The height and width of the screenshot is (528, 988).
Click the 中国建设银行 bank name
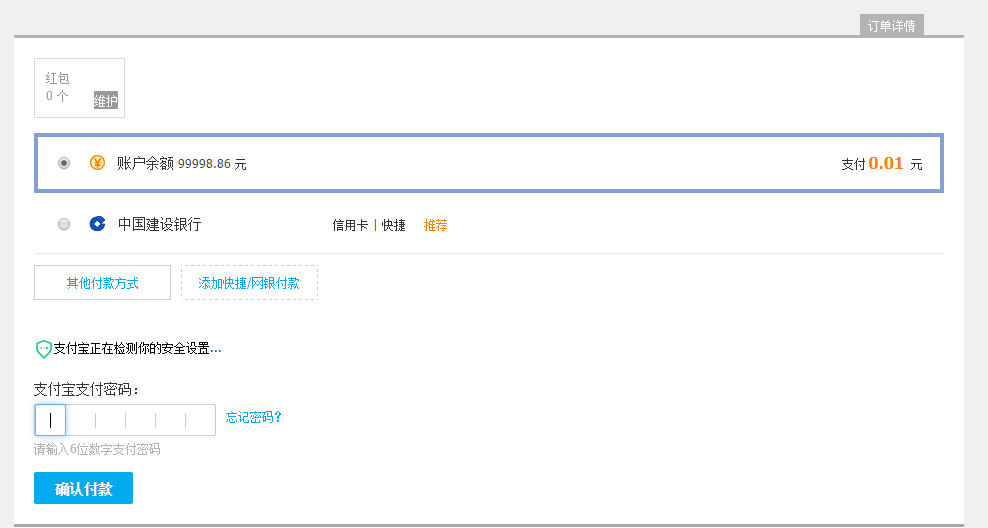(x=159, y=225)
